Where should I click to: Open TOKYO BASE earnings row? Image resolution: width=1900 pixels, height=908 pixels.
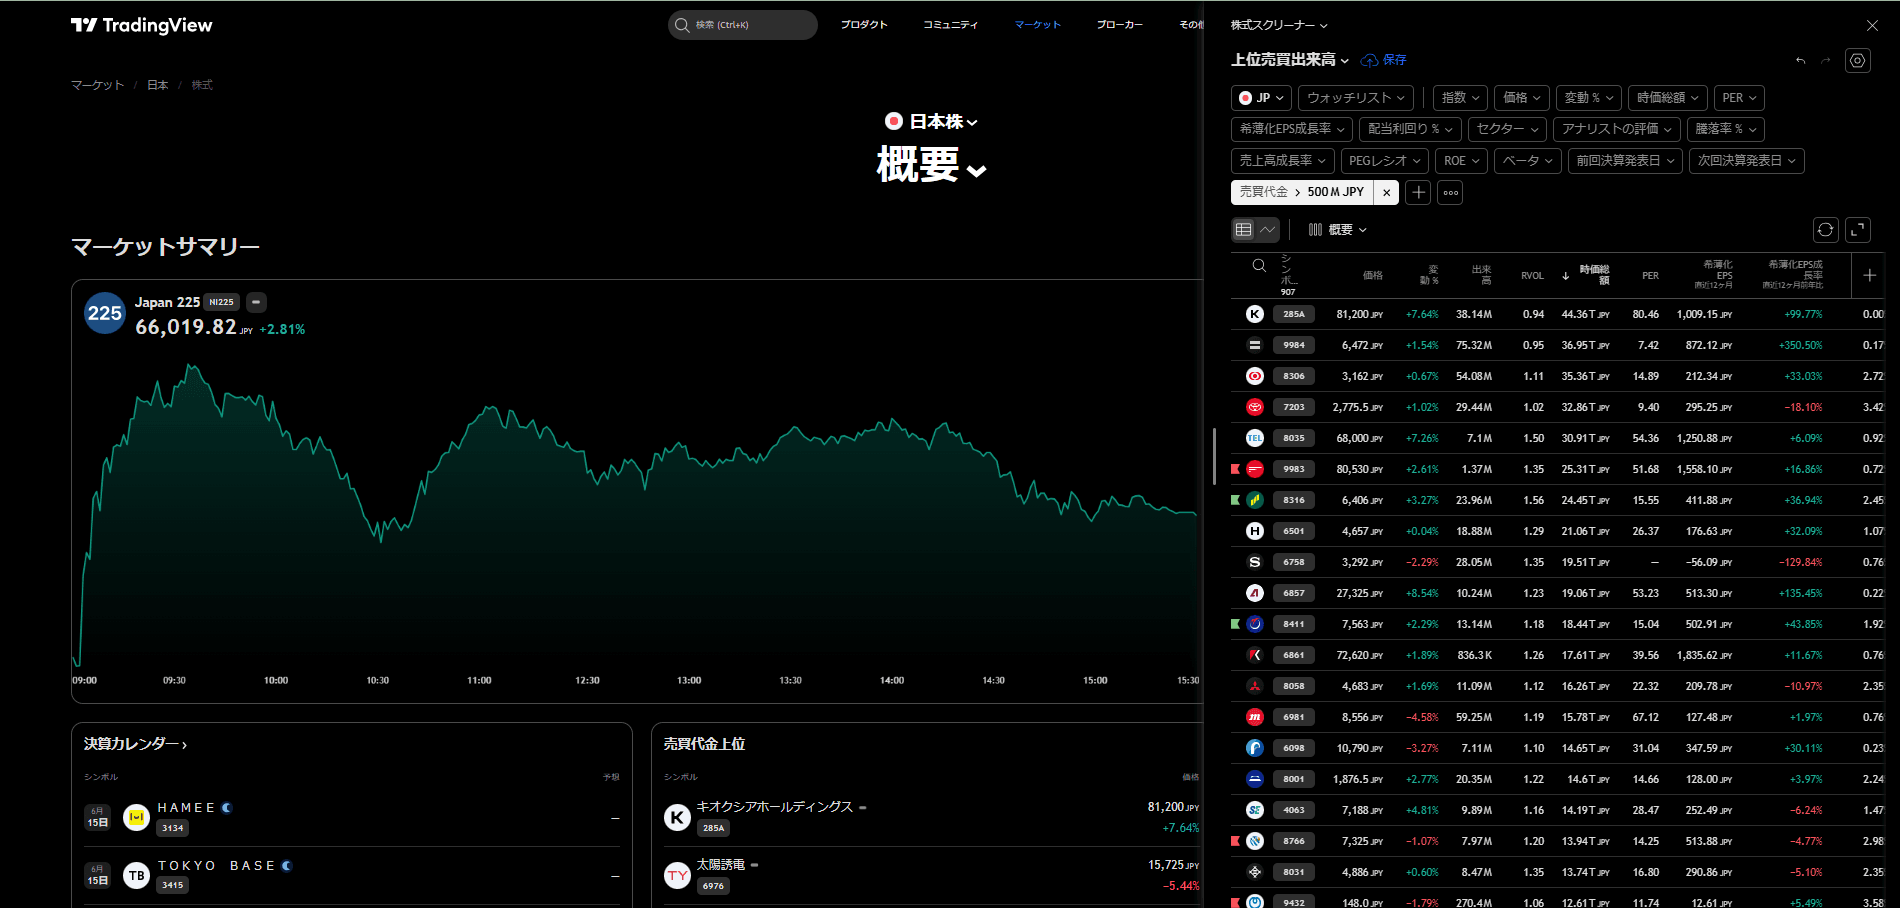(352, 876)
